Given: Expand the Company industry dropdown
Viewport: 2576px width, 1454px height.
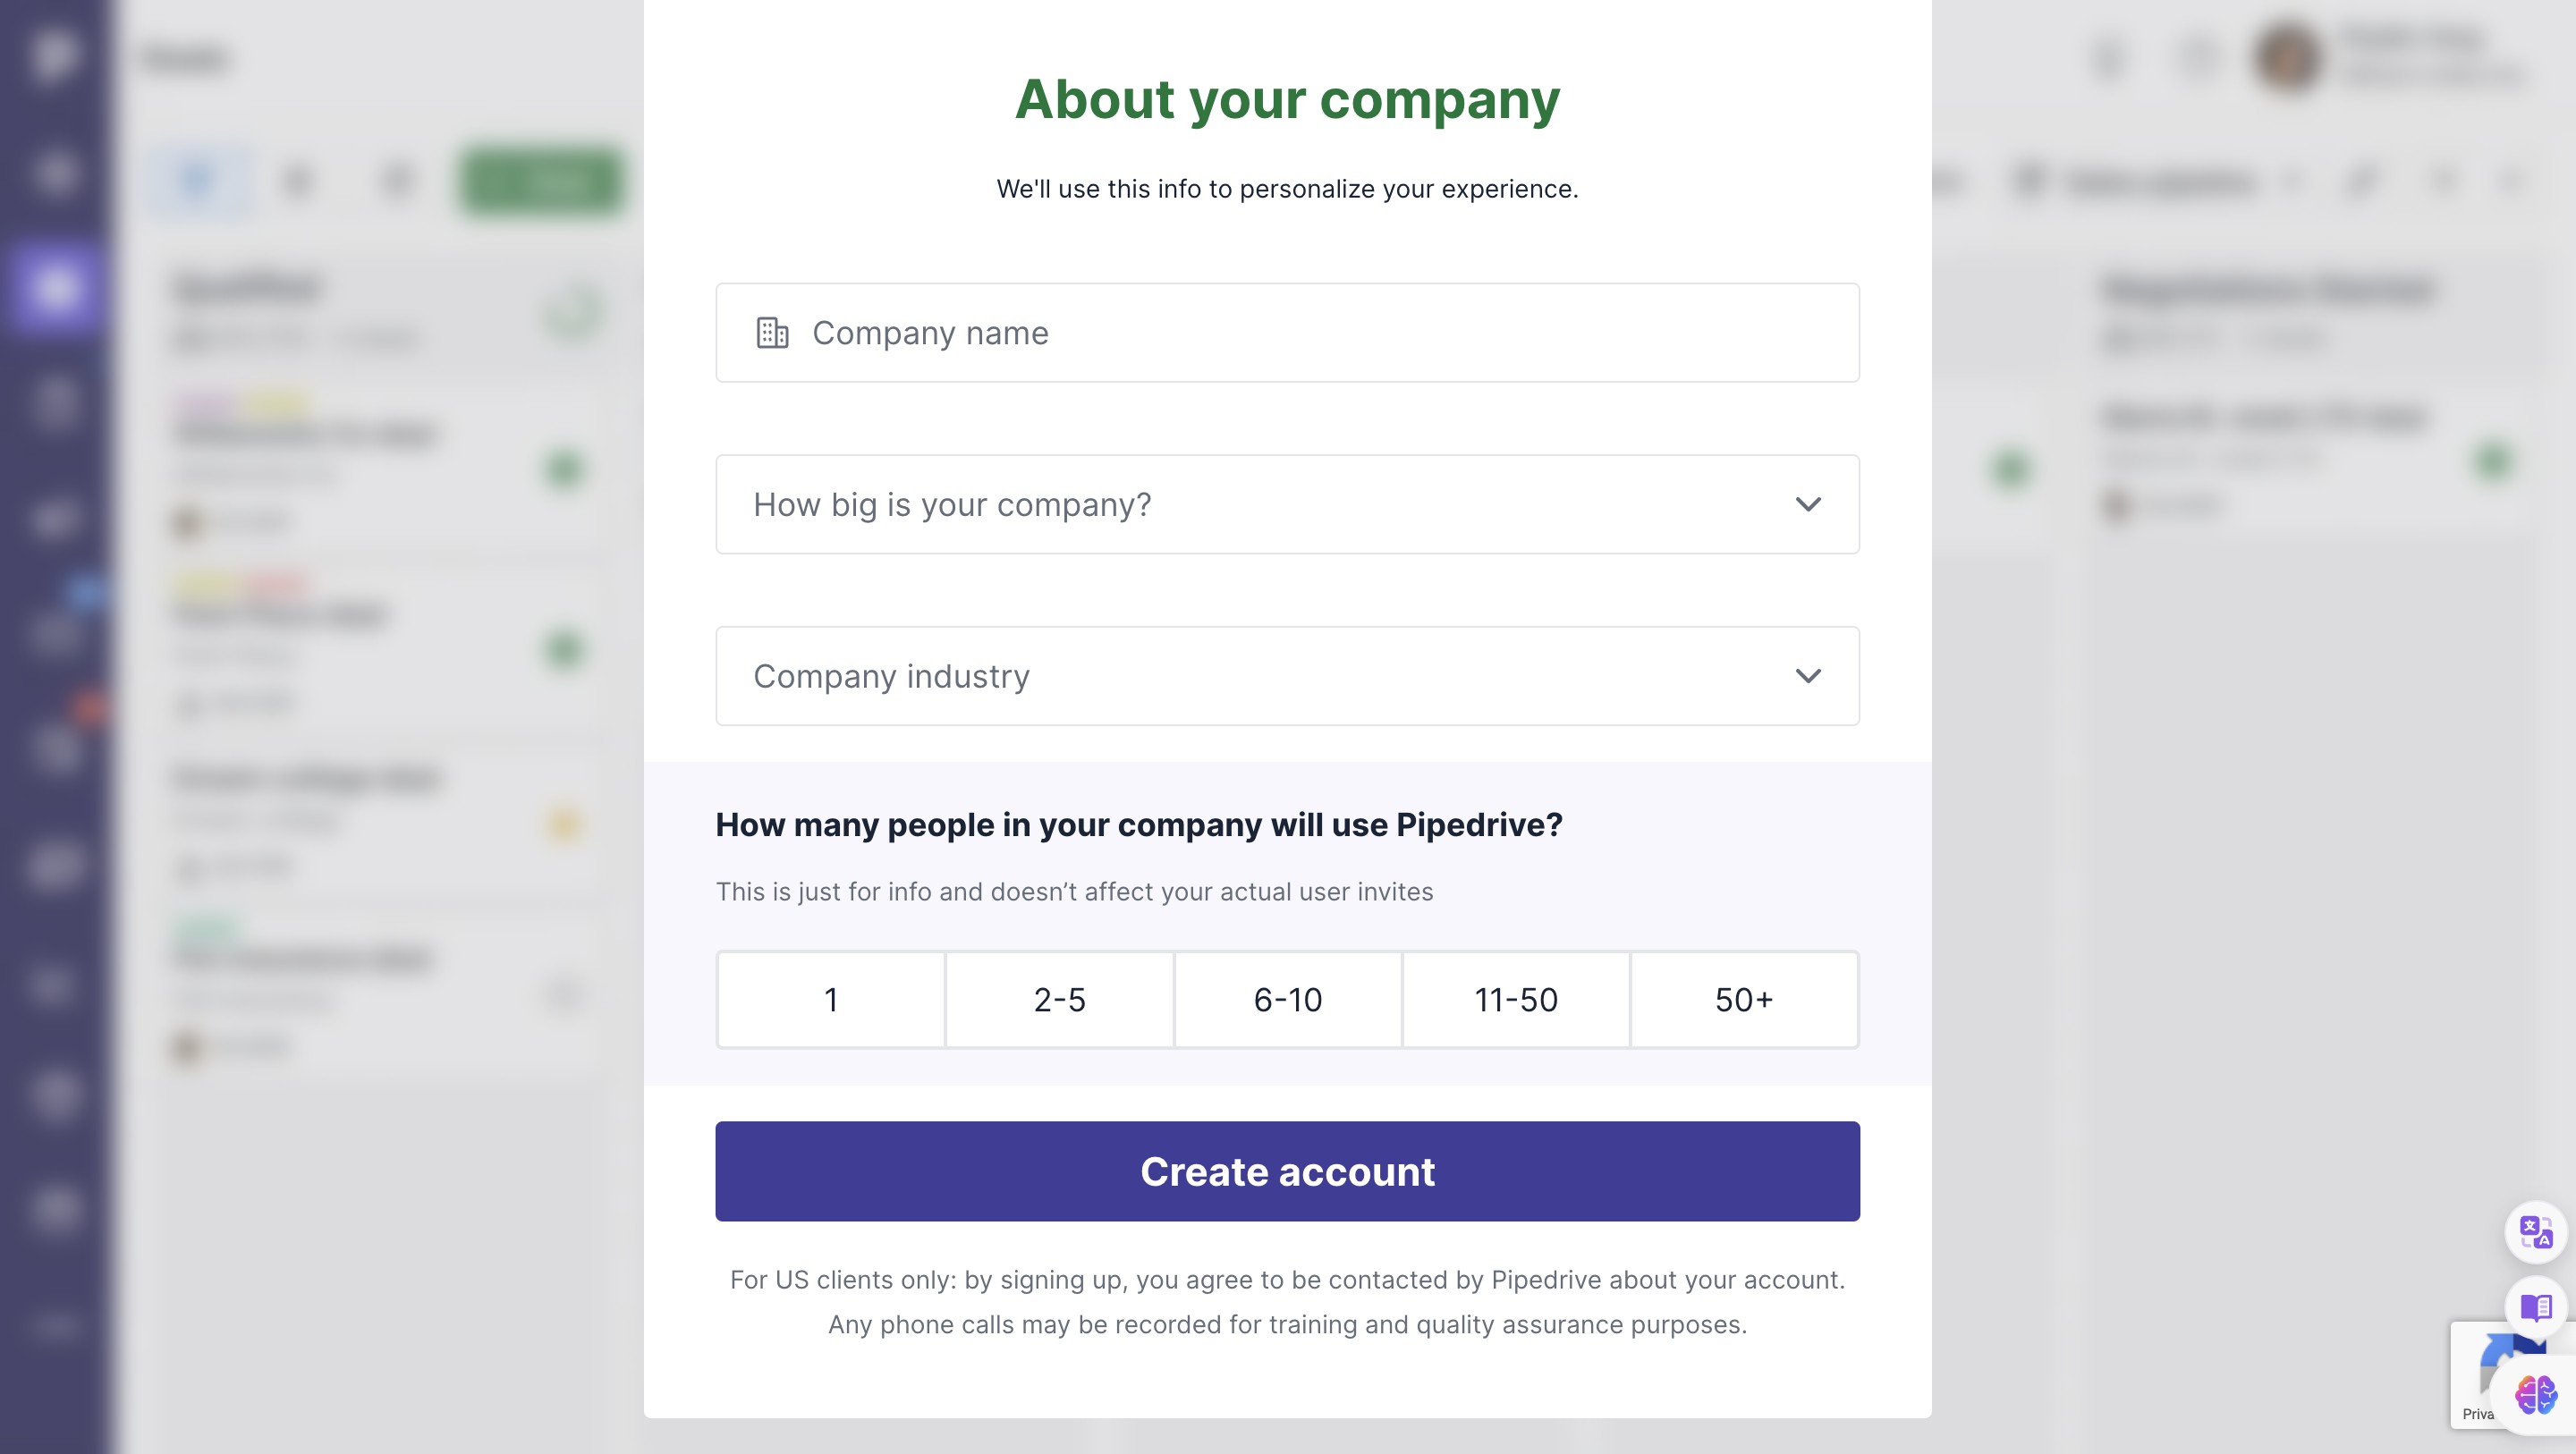Looking at the screenshot, I should (x=1286, y=677).
